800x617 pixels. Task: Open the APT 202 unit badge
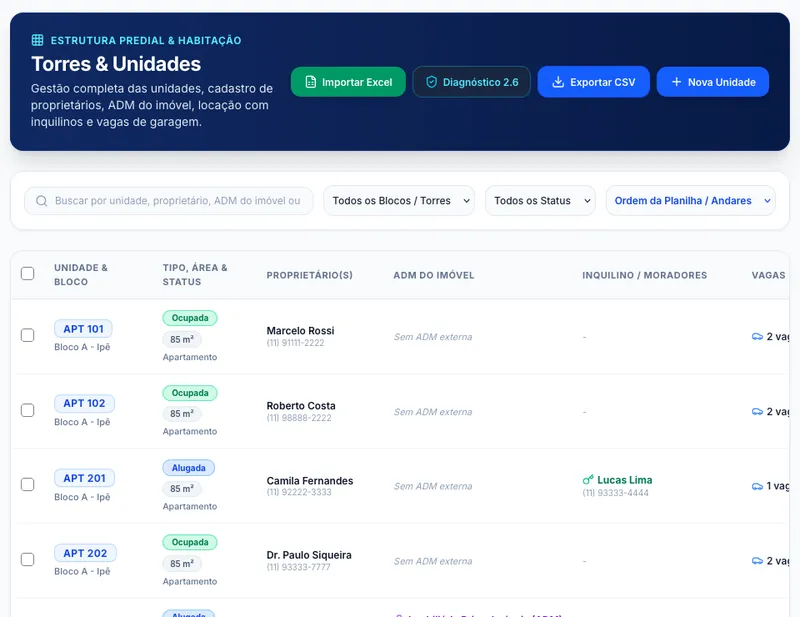(x=85, y=553)
